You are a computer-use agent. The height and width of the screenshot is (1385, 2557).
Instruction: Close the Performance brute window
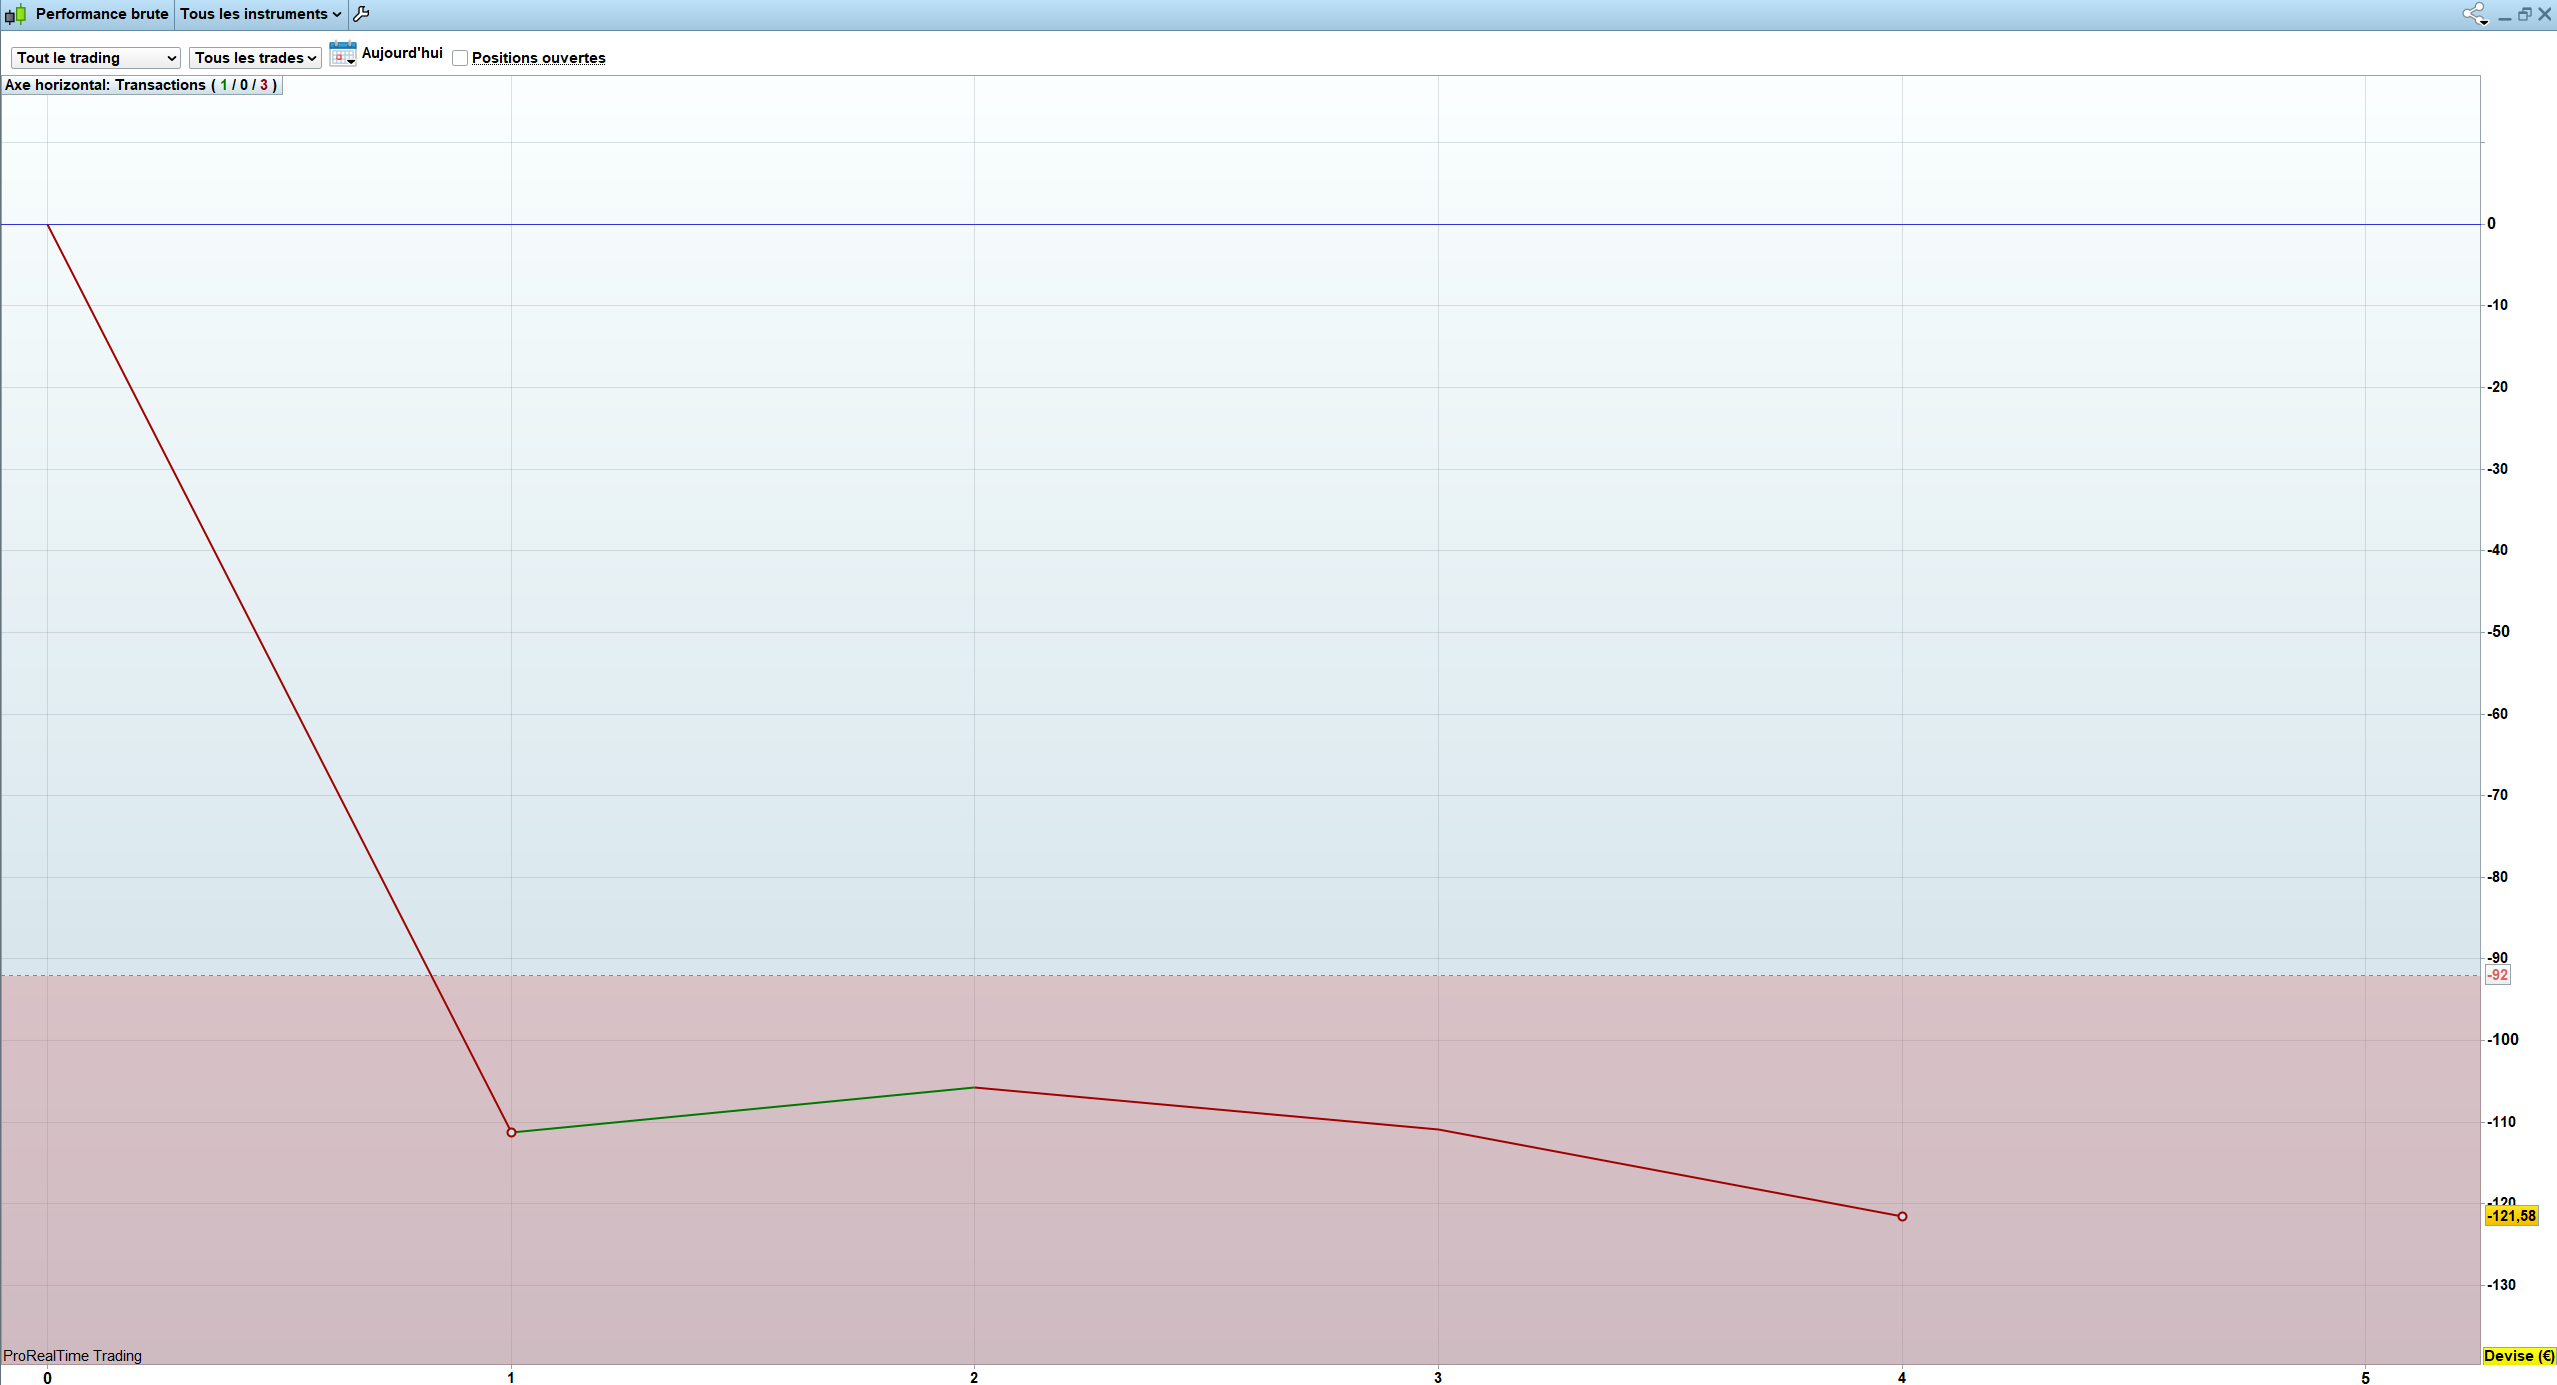(x=2545, y=14)
